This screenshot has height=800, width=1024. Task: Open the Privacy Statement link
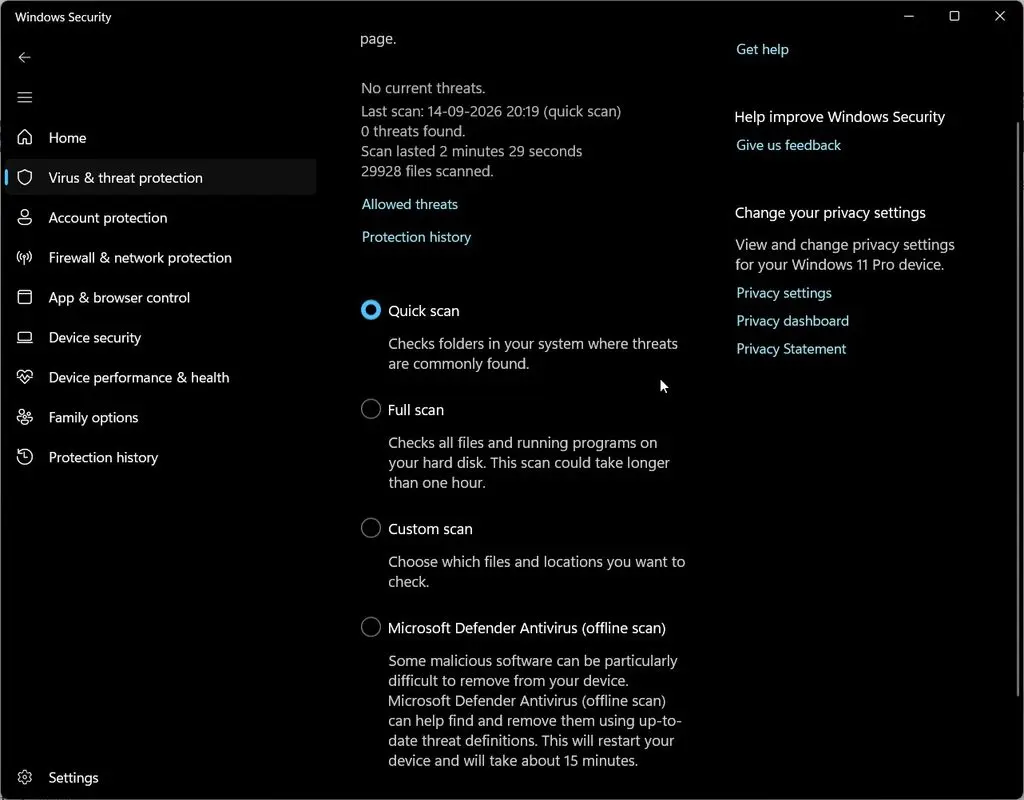791,349
